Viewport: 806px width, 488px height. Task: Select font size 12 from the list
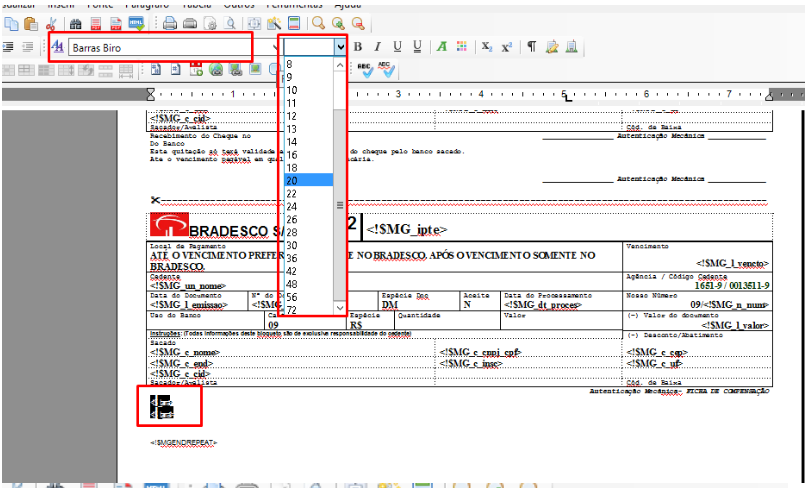[308, 116]
